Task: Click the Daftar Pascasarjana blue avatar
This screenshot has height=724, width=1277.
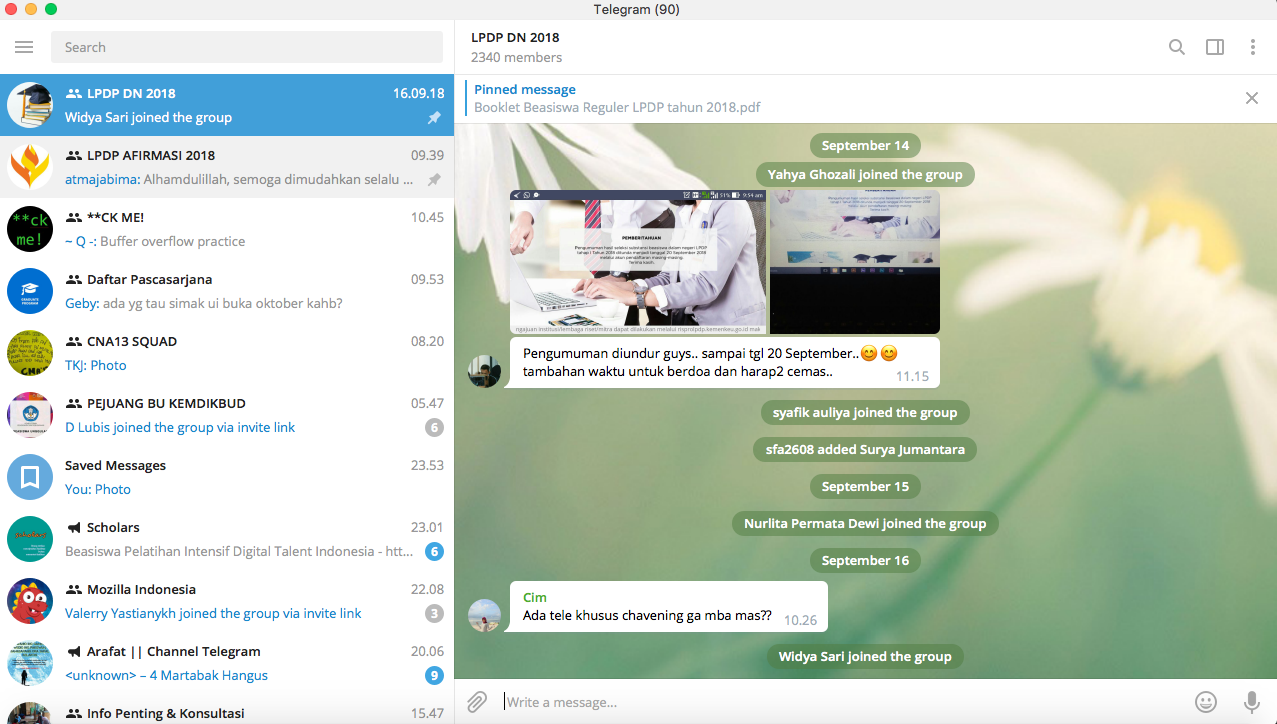Action: pos(30,291)
